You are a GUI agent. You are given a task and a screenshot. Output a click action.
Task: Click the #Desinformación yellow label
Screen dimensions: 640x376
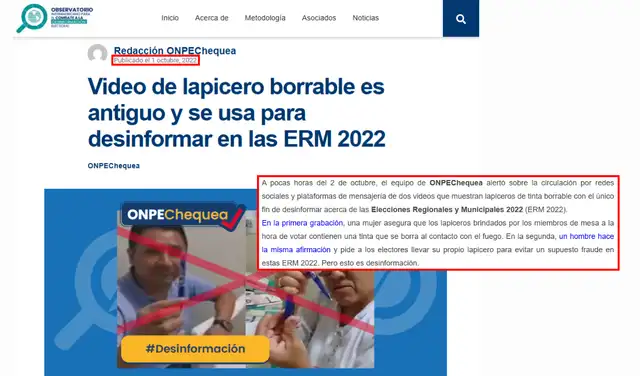pyautogui.click(x=195, y=349)
